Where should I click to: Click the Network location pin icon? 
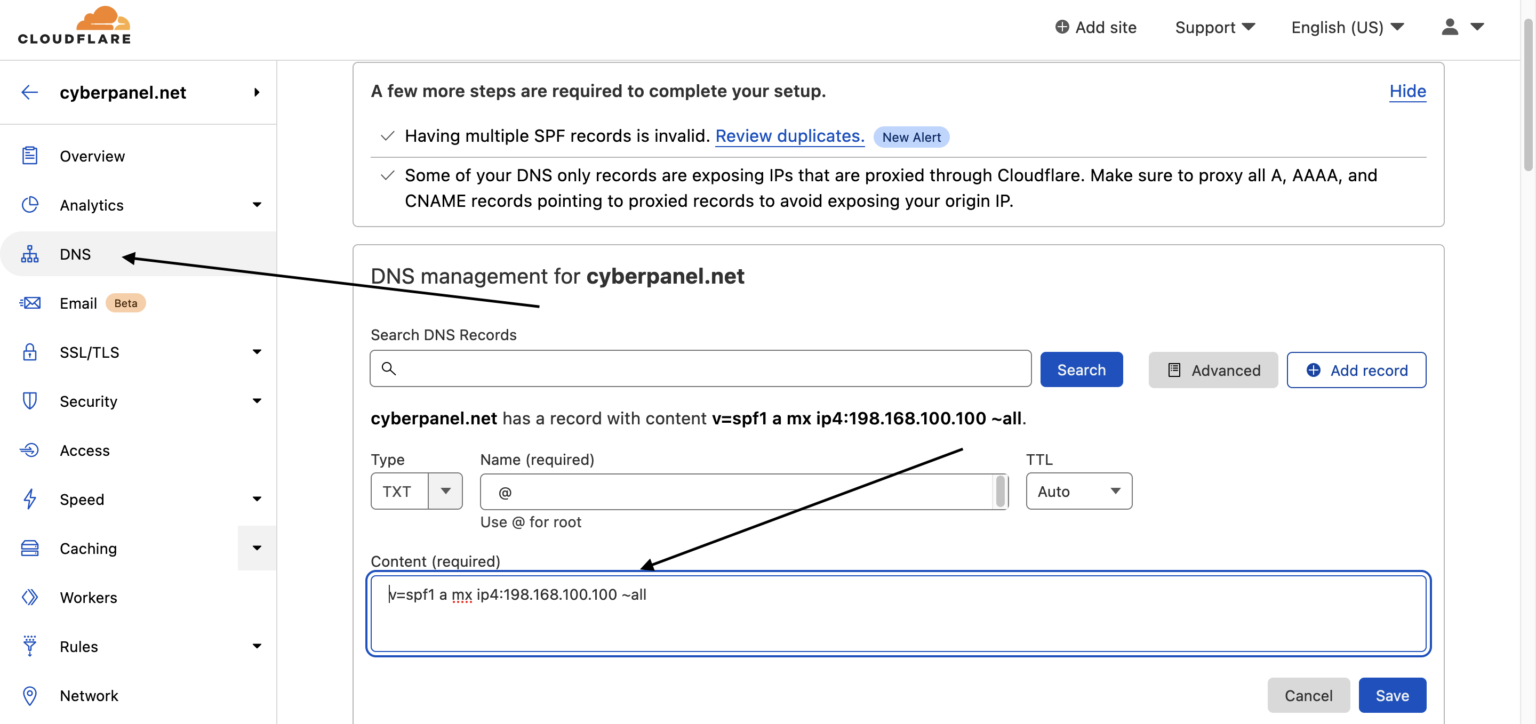pos(30,695)
